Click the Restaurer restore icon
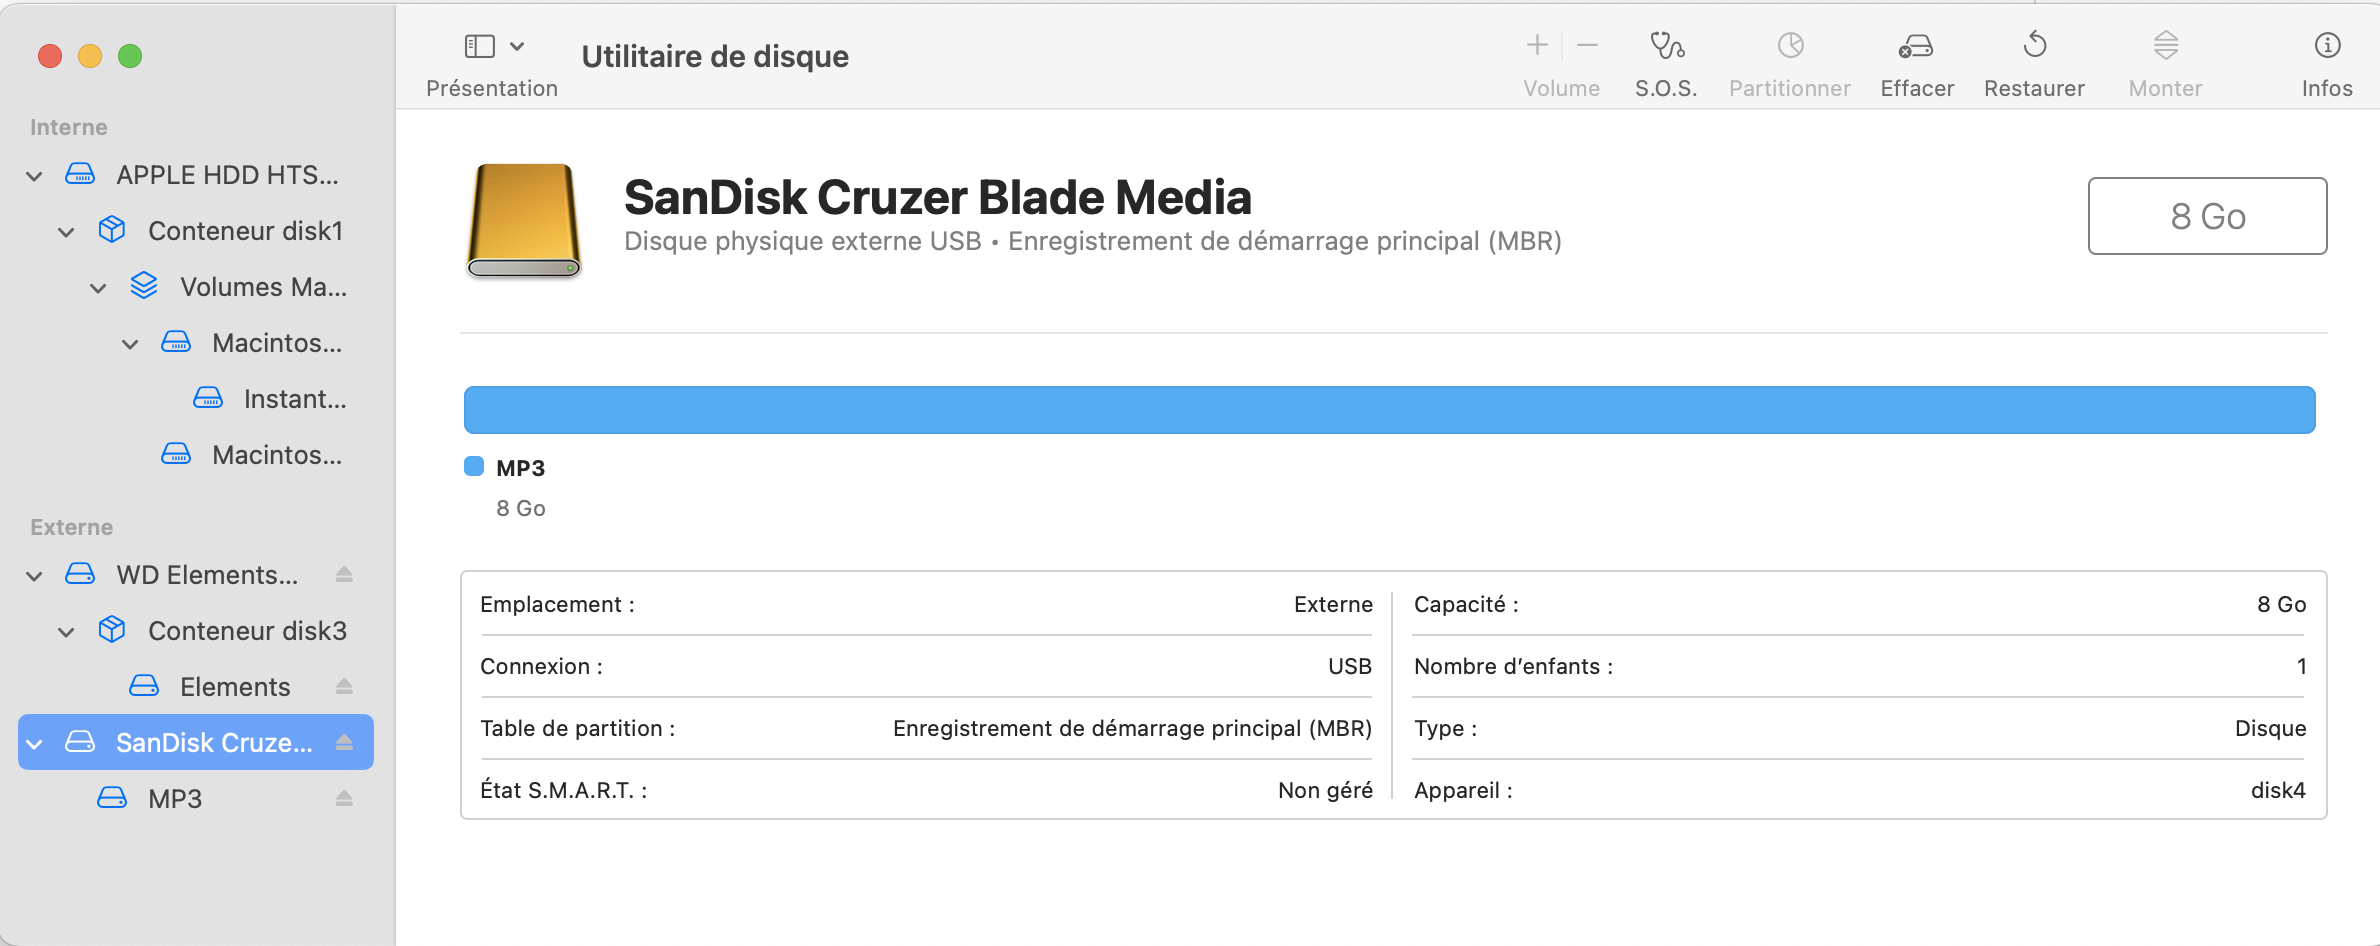 (2034, 46)
